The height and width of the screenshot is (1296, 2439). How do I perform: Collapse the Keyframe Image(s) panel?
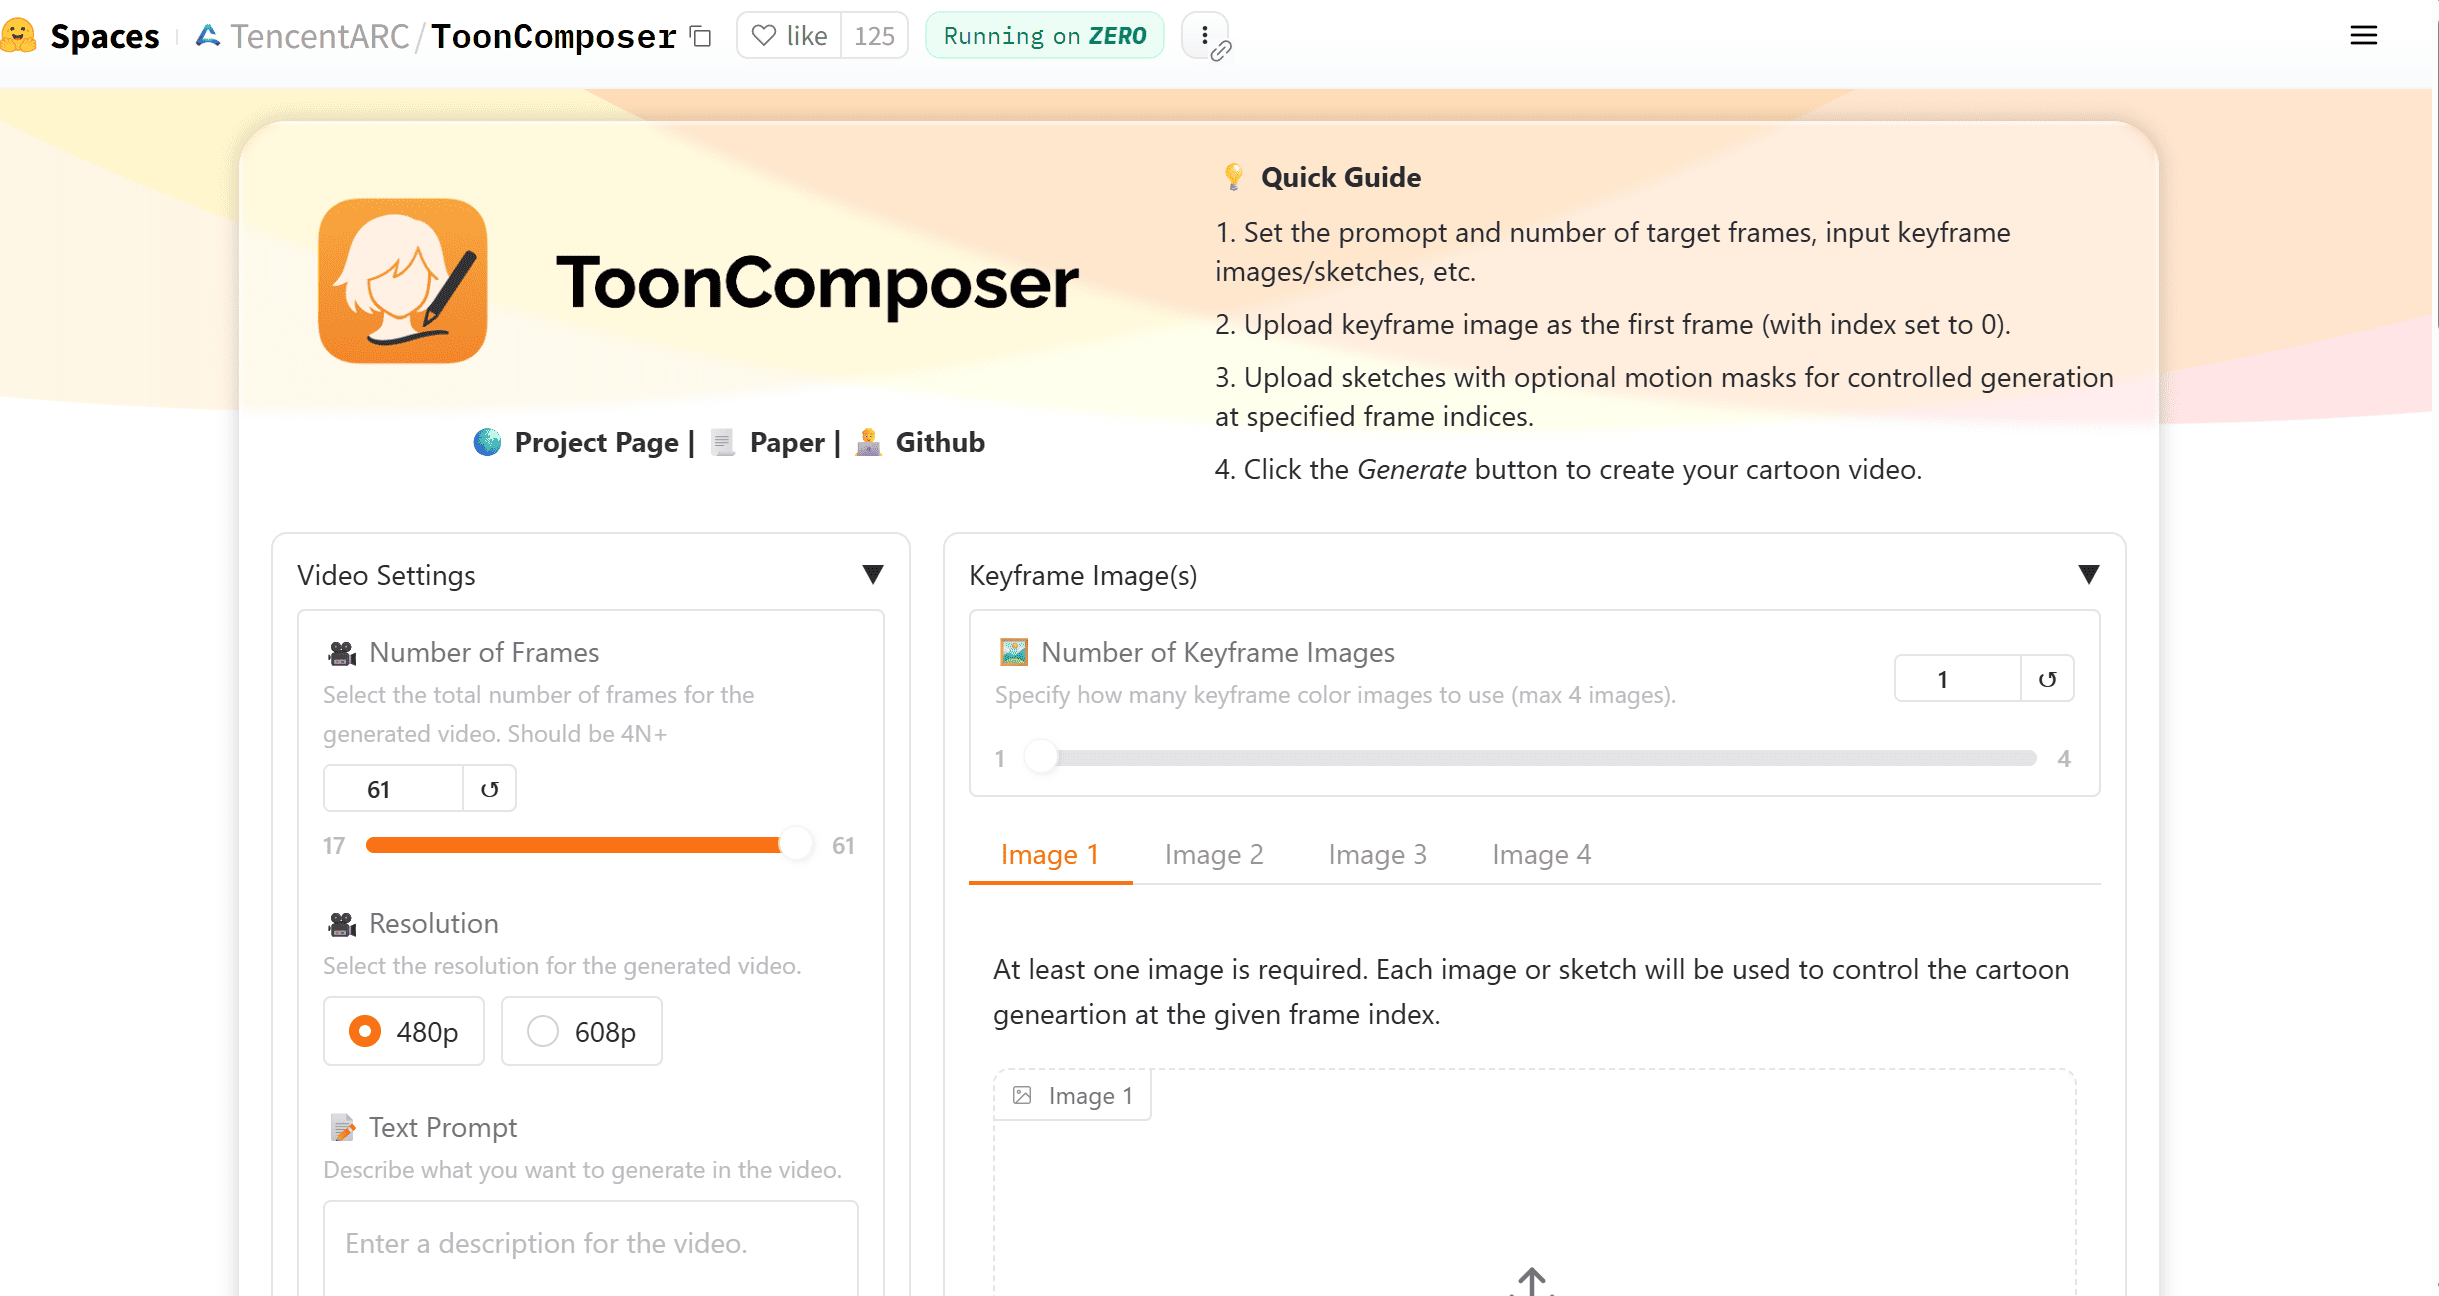point(2089,573)
